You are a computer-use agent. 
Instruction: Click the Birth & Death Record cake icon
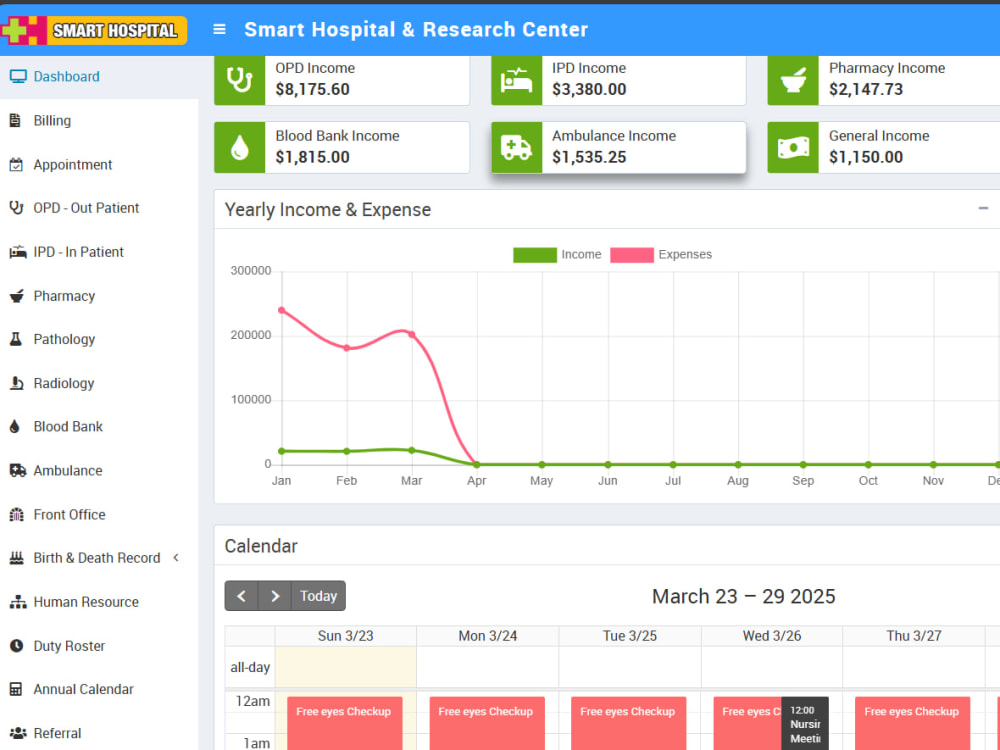[x=17, y=558]
